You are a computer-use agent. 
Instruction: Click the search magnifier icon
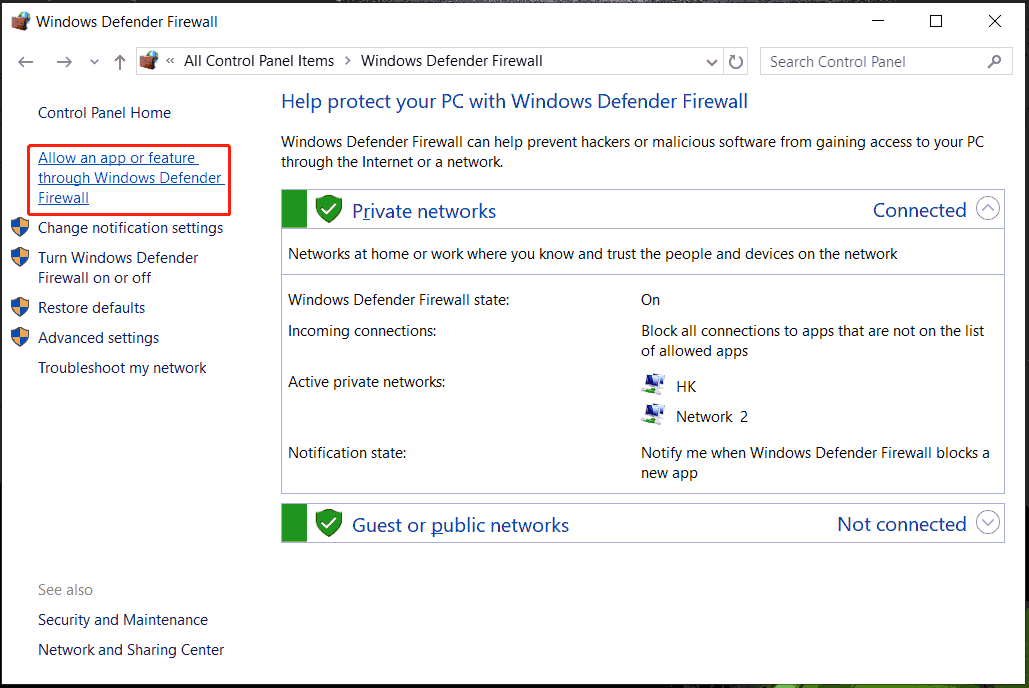pyautogui.click(x=995, y=61)
